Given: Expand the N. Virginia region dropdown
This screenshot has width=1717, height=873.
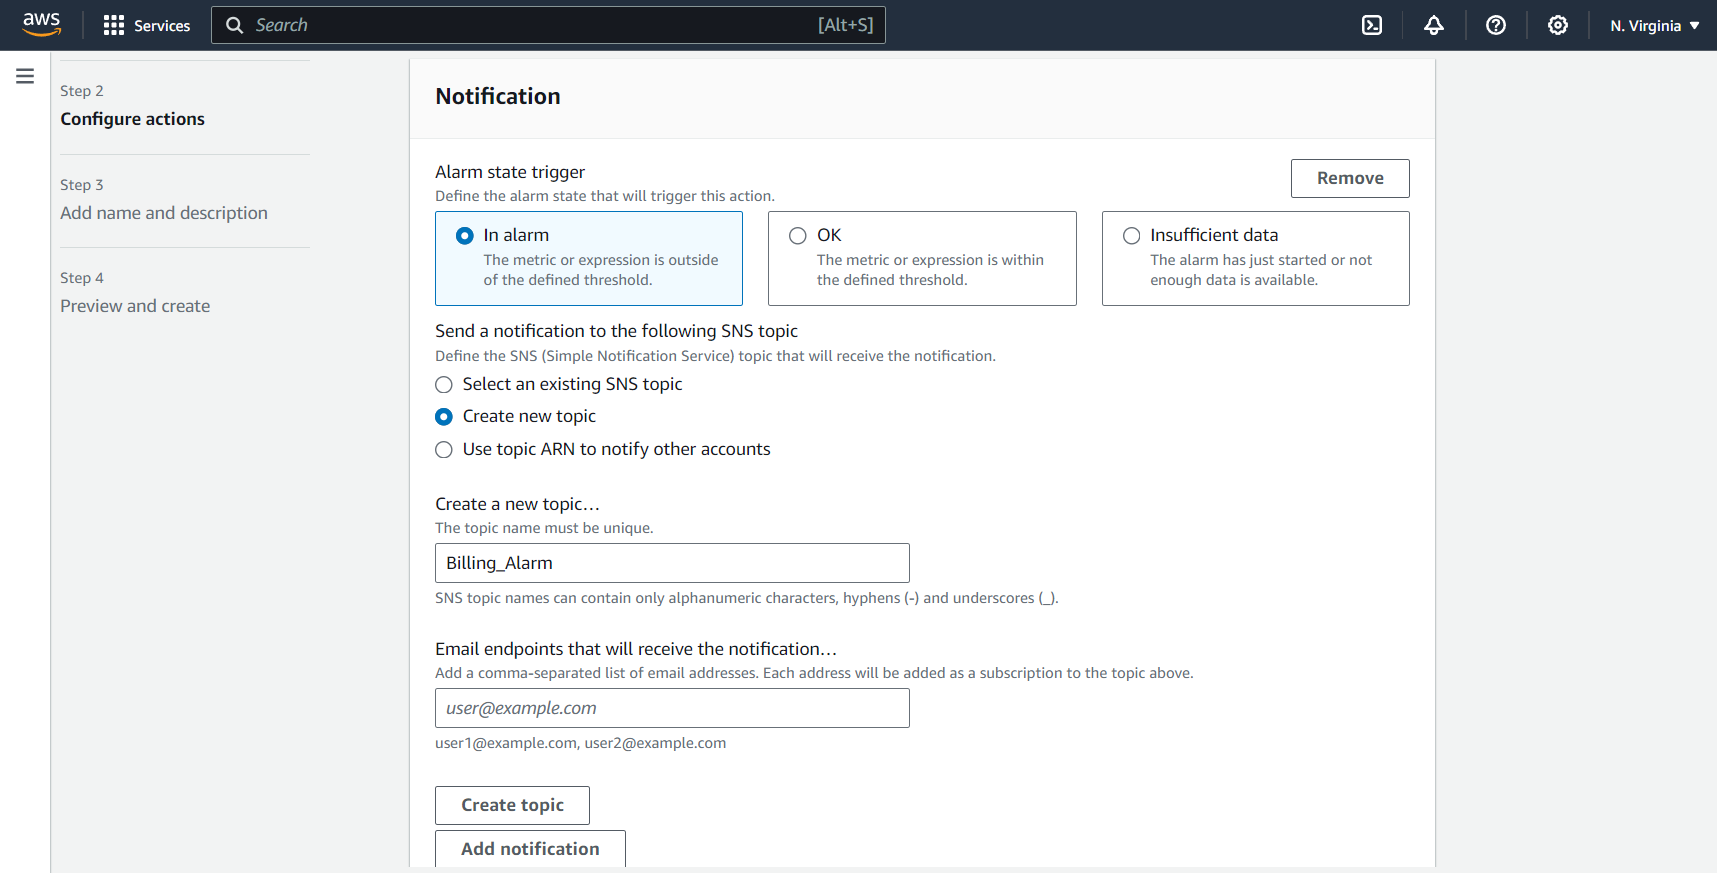Looking at the screenshot, I should point(1654,25).
